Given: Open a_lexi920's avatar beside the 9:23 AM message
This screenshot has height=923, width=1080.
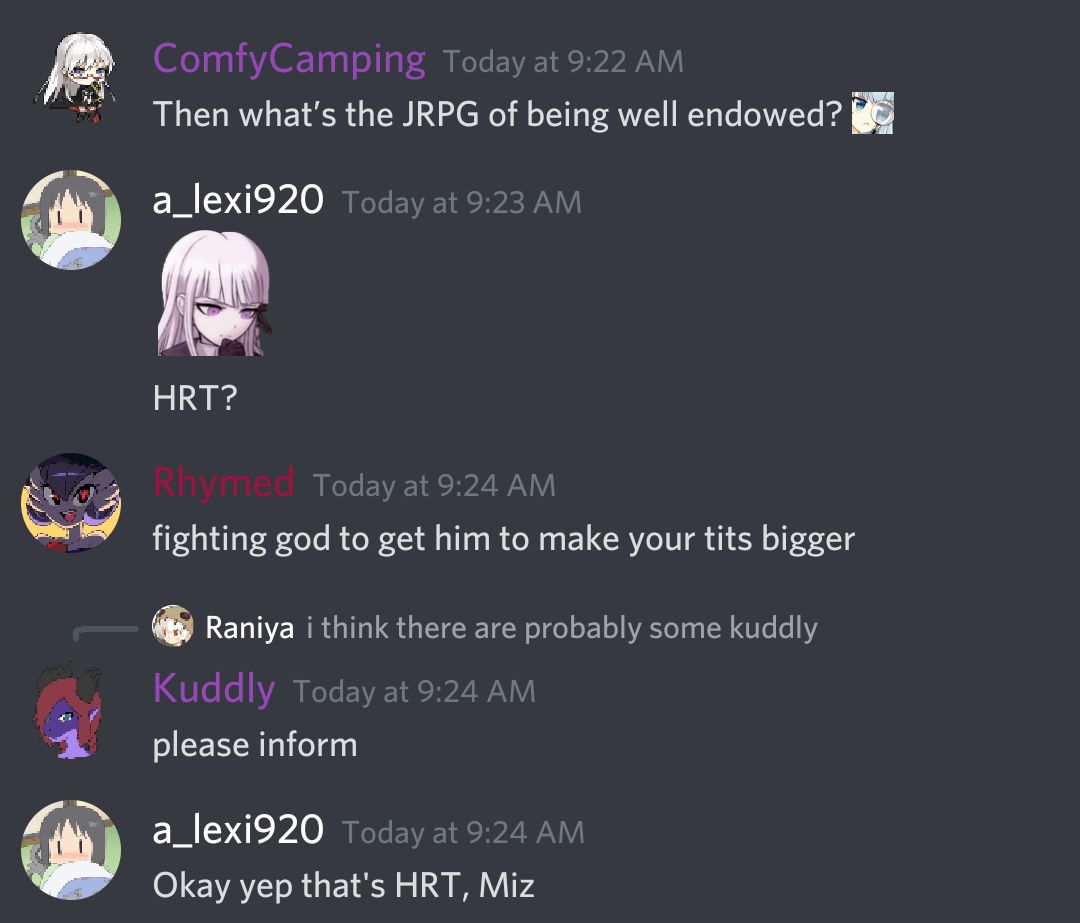Looking at the screenshot, I should click(x=71, y=220).
